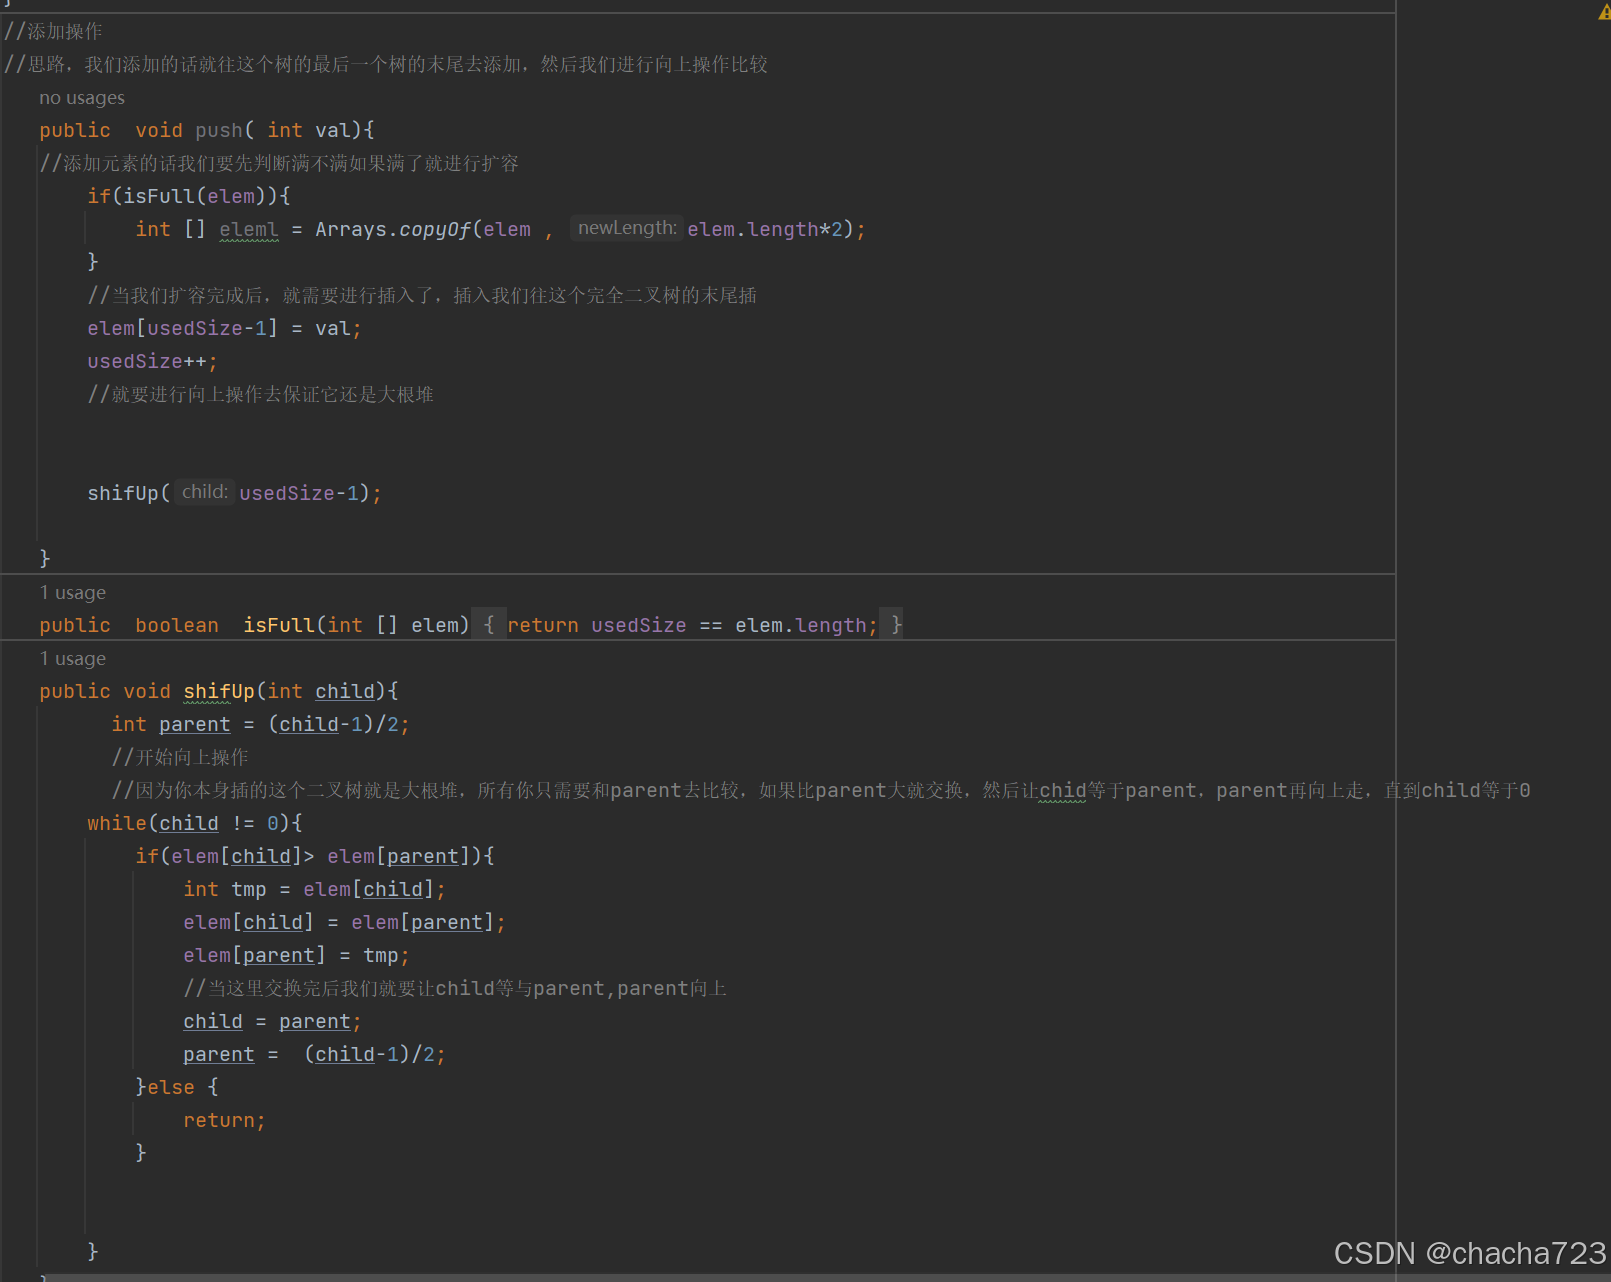1611x1282 pixels.
Task: Click the line child = parent;
Action: tap(272, 1021)
